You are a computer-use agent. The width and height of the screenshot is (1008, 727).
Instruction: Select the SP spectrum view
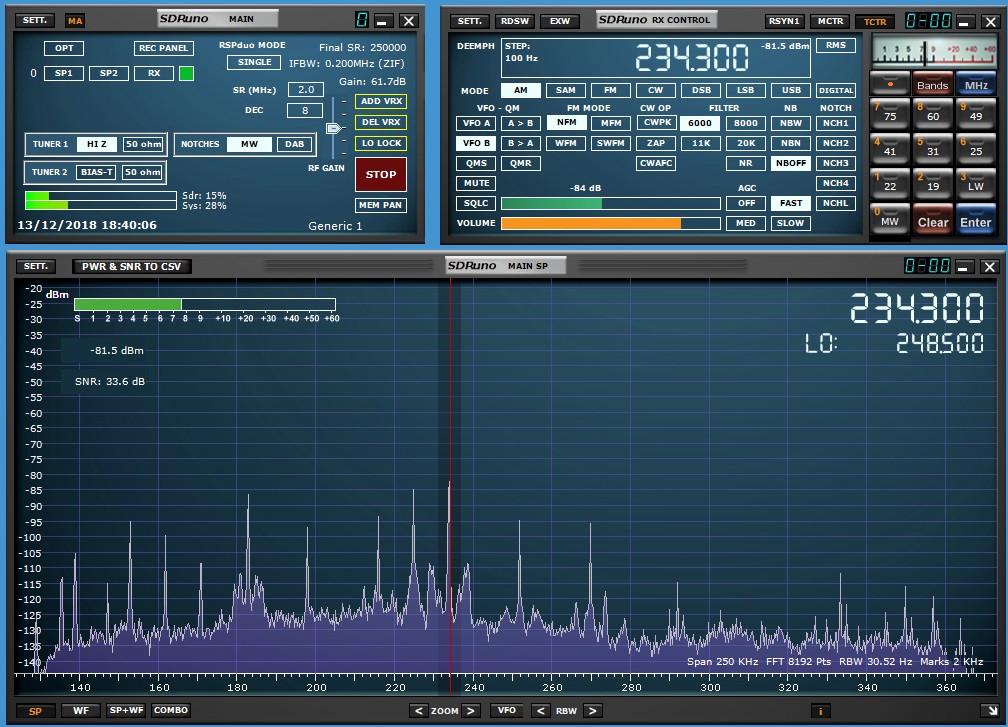(35, 711)
